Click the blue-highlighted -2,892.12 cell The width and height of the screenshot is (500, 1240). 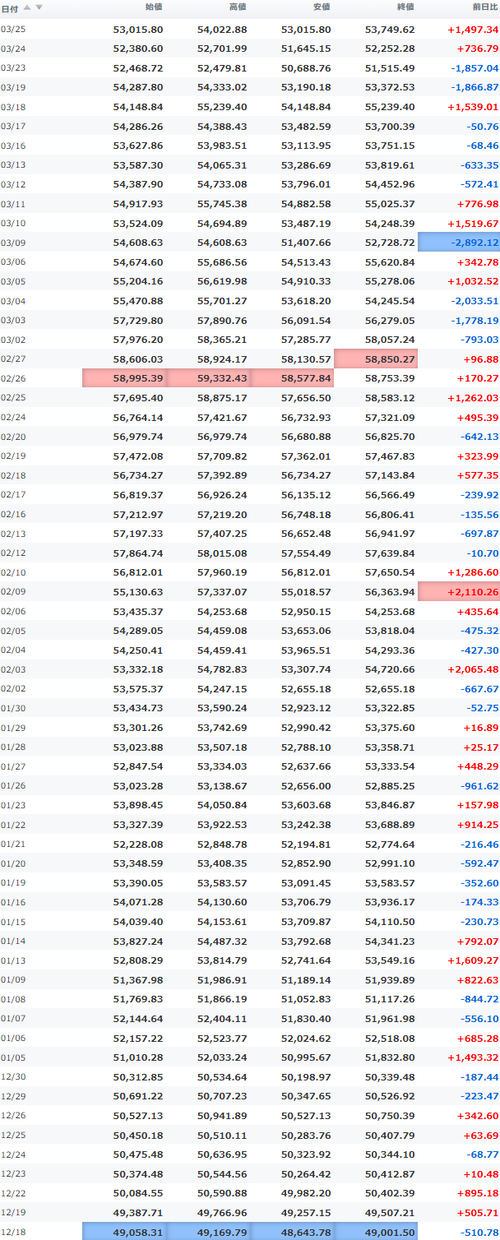click(x=459, y=242)
